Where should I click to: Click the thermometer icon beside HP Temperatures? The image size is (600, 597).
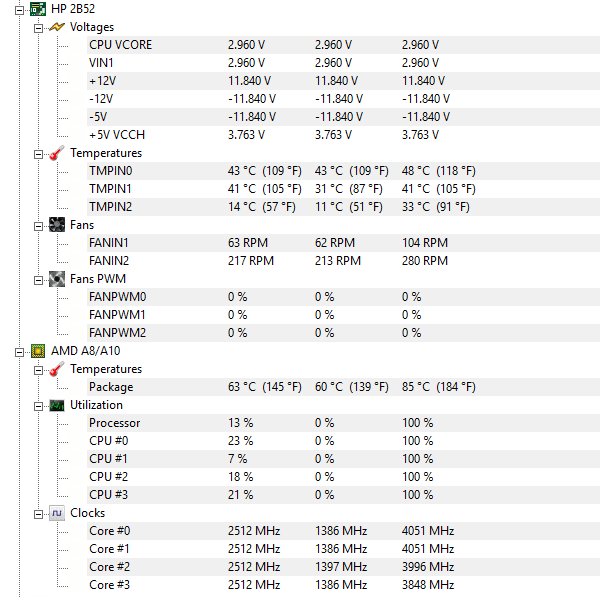point(57,153)
